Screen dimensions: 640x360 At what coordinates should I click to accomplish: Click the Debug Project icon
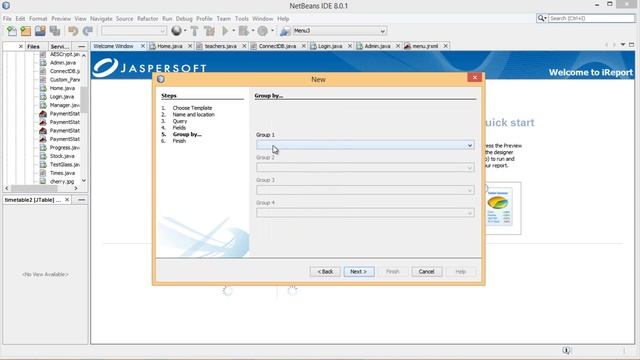coord(244,31)
